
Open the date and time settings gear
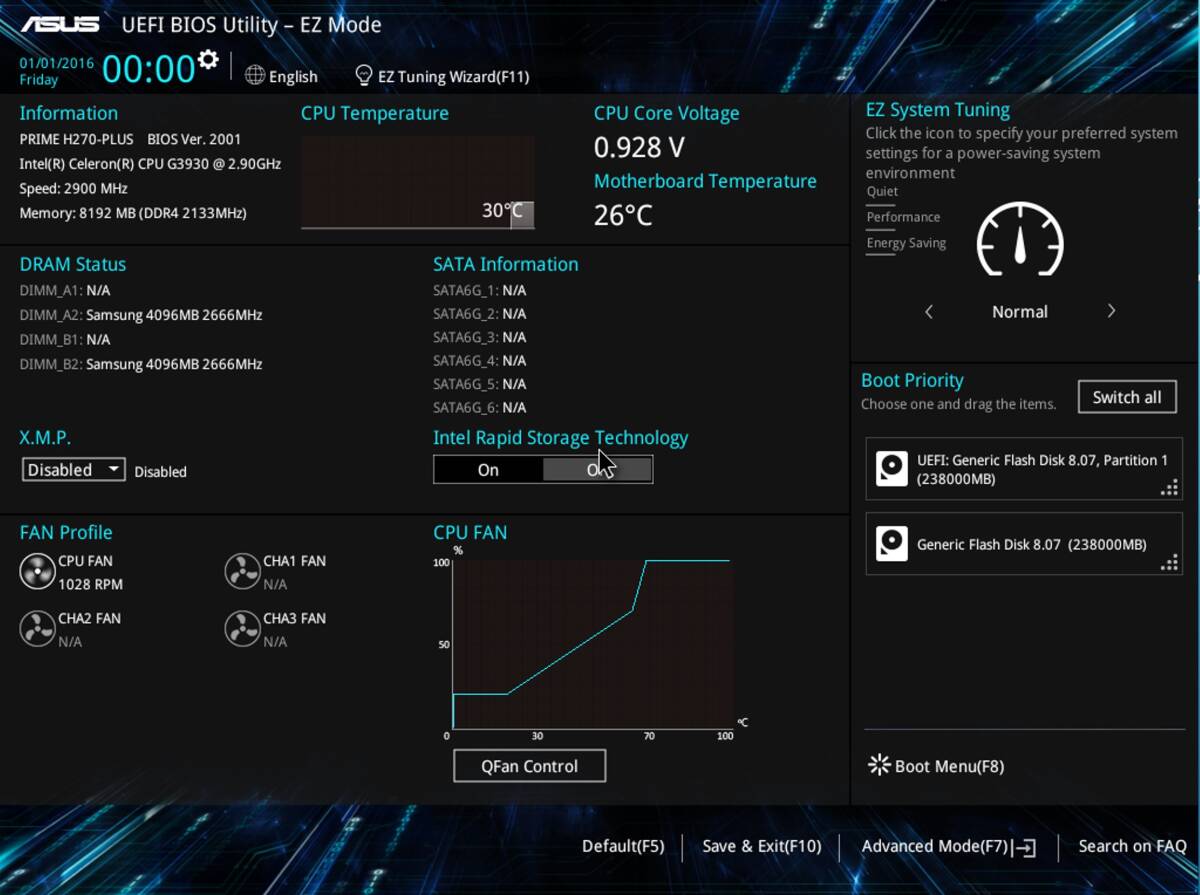[x=207, y=59]
